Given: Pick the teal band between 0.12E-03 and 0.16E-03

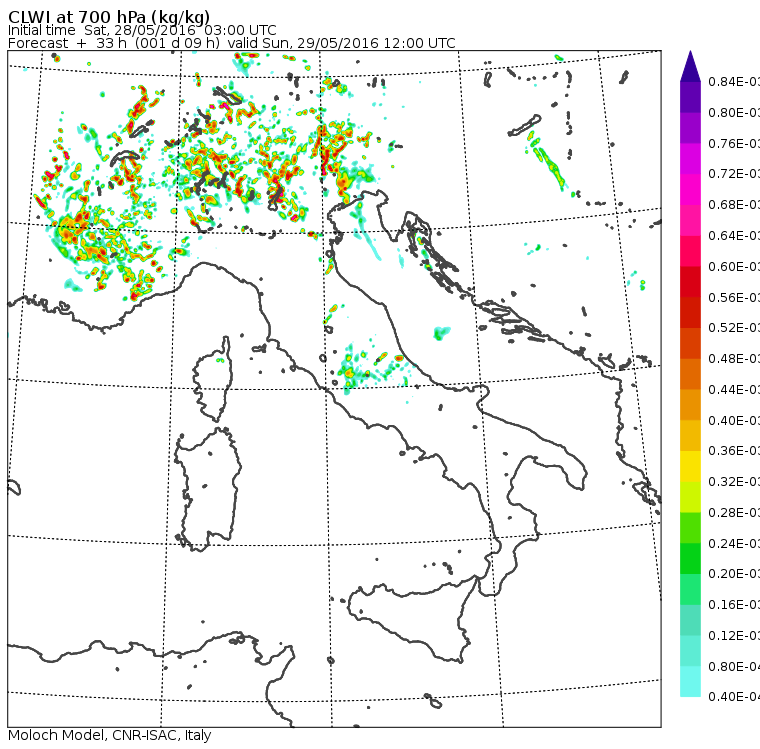Looking at the screenshot, I should click(690, 620).
